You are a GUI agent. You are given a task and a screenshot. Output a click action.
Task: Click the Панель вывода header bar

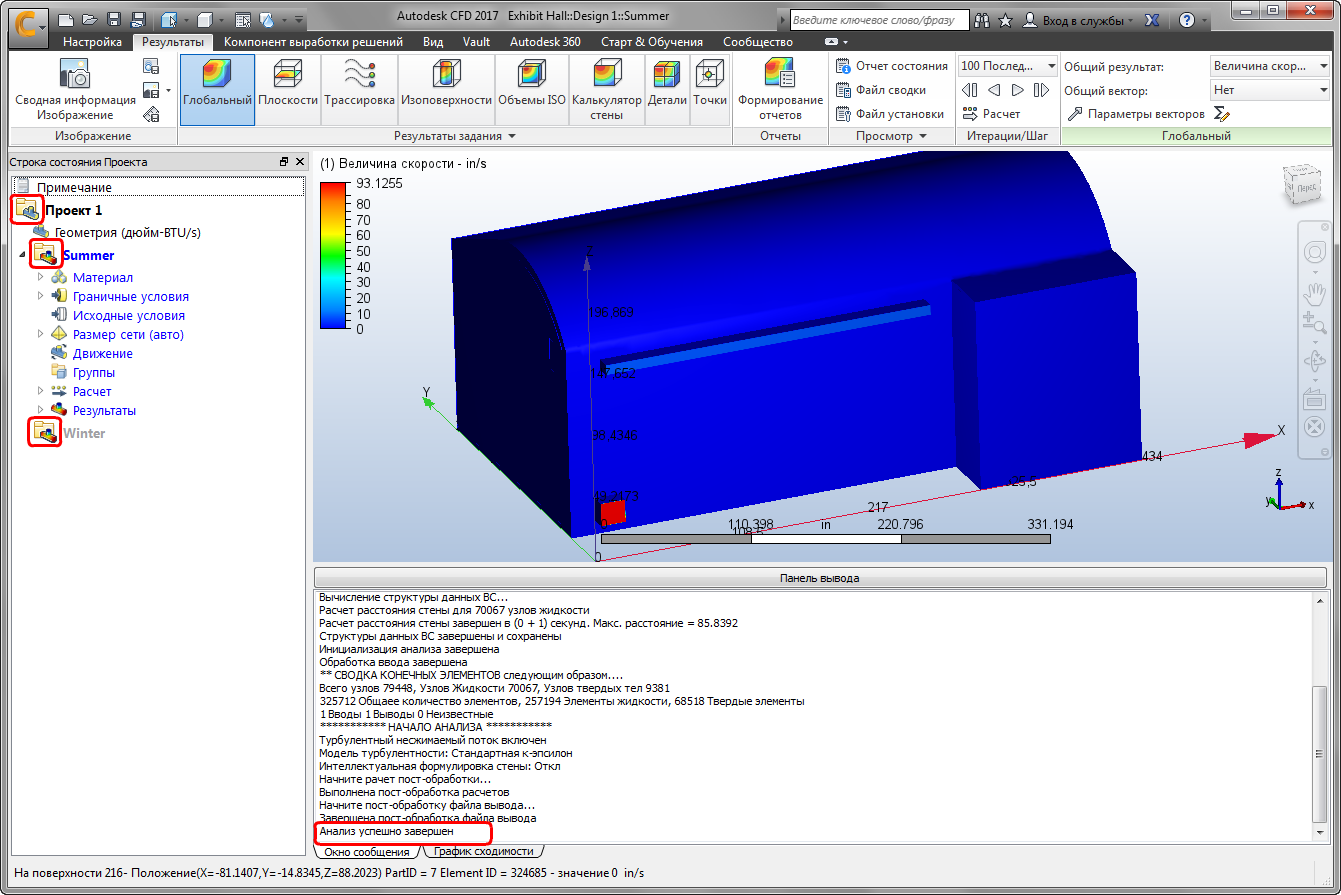819,578
